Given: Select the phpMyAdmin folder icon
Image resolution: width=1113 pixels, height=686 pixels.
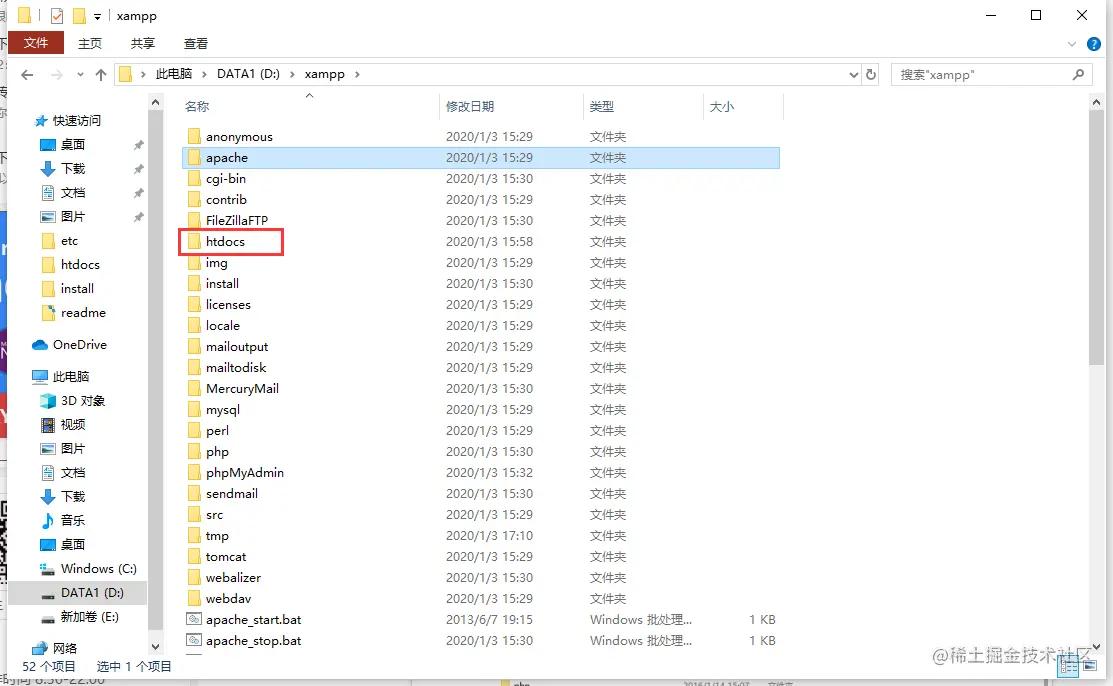Looking at the screenshot, I should pyautogui.click(x=194, y=472).
